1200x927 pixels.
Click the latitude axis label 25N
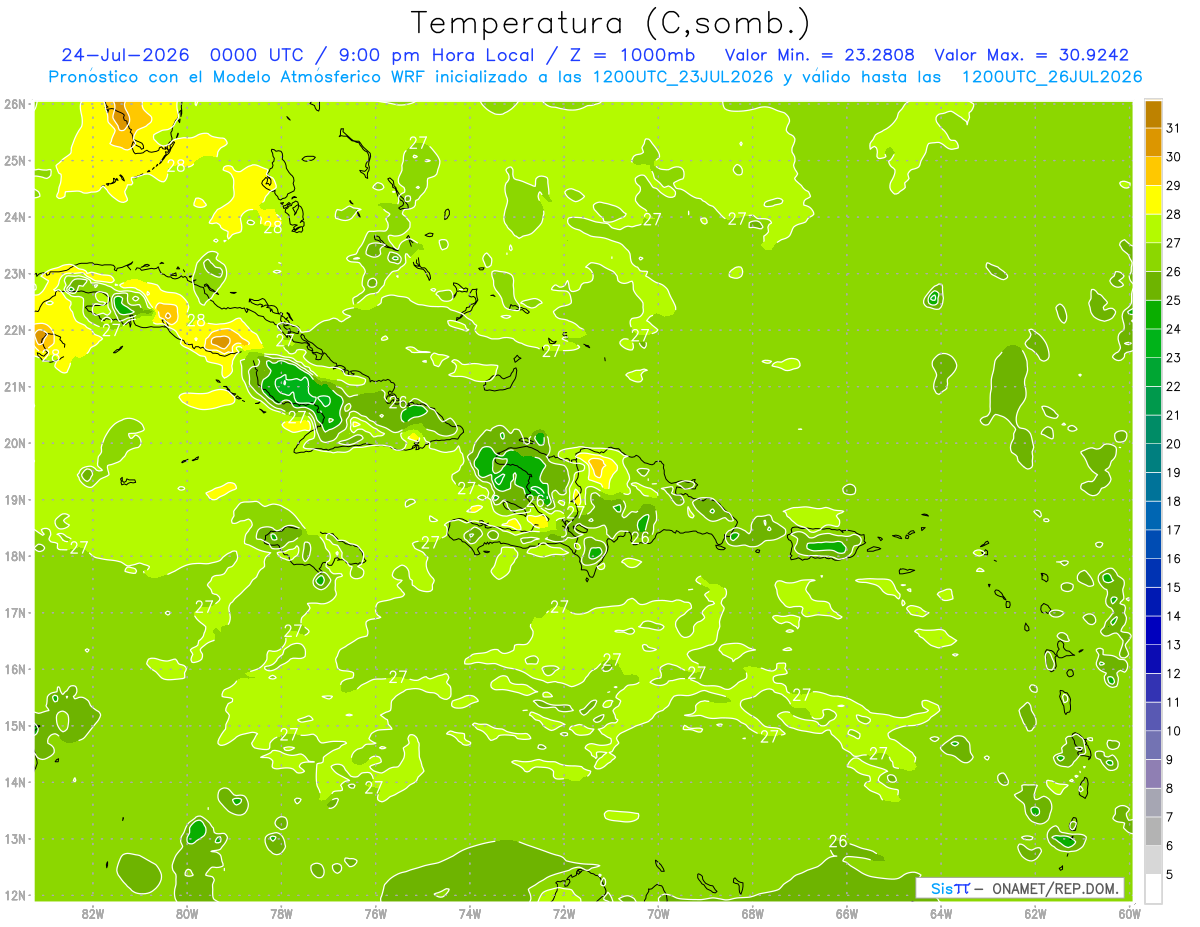point(14,160)
